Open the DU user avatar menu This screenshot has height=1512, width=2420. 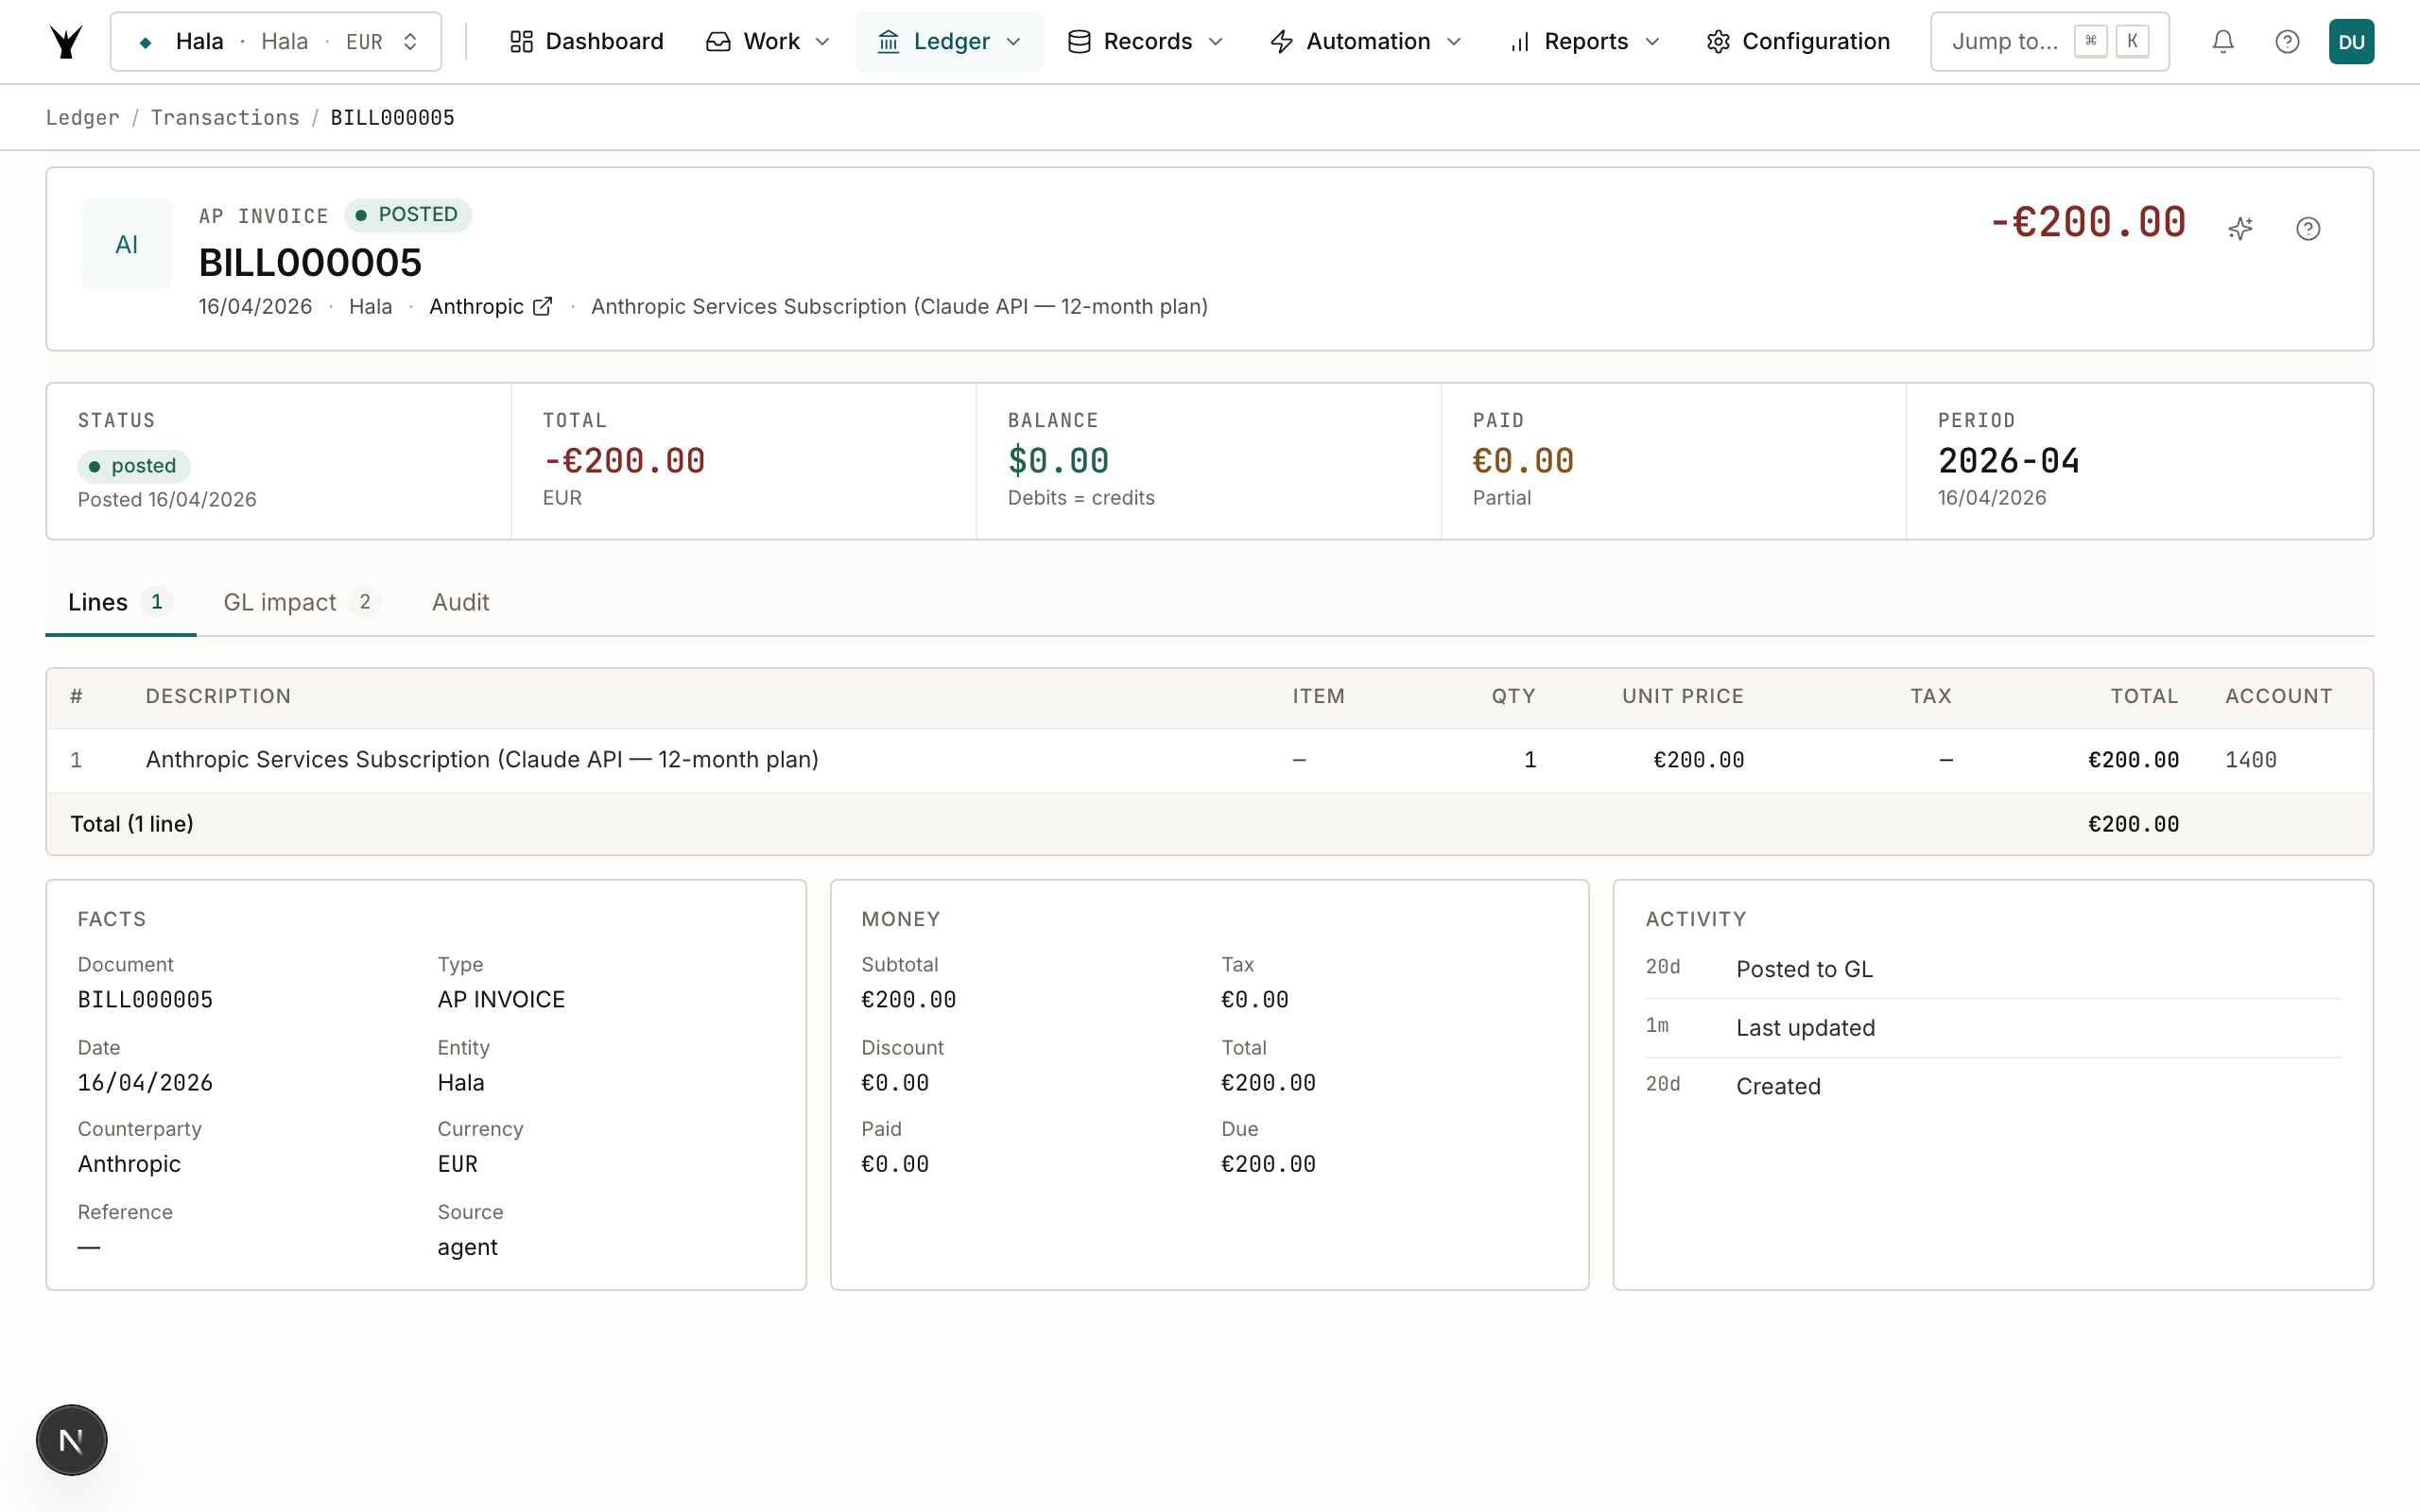[x=2351, y=41]
